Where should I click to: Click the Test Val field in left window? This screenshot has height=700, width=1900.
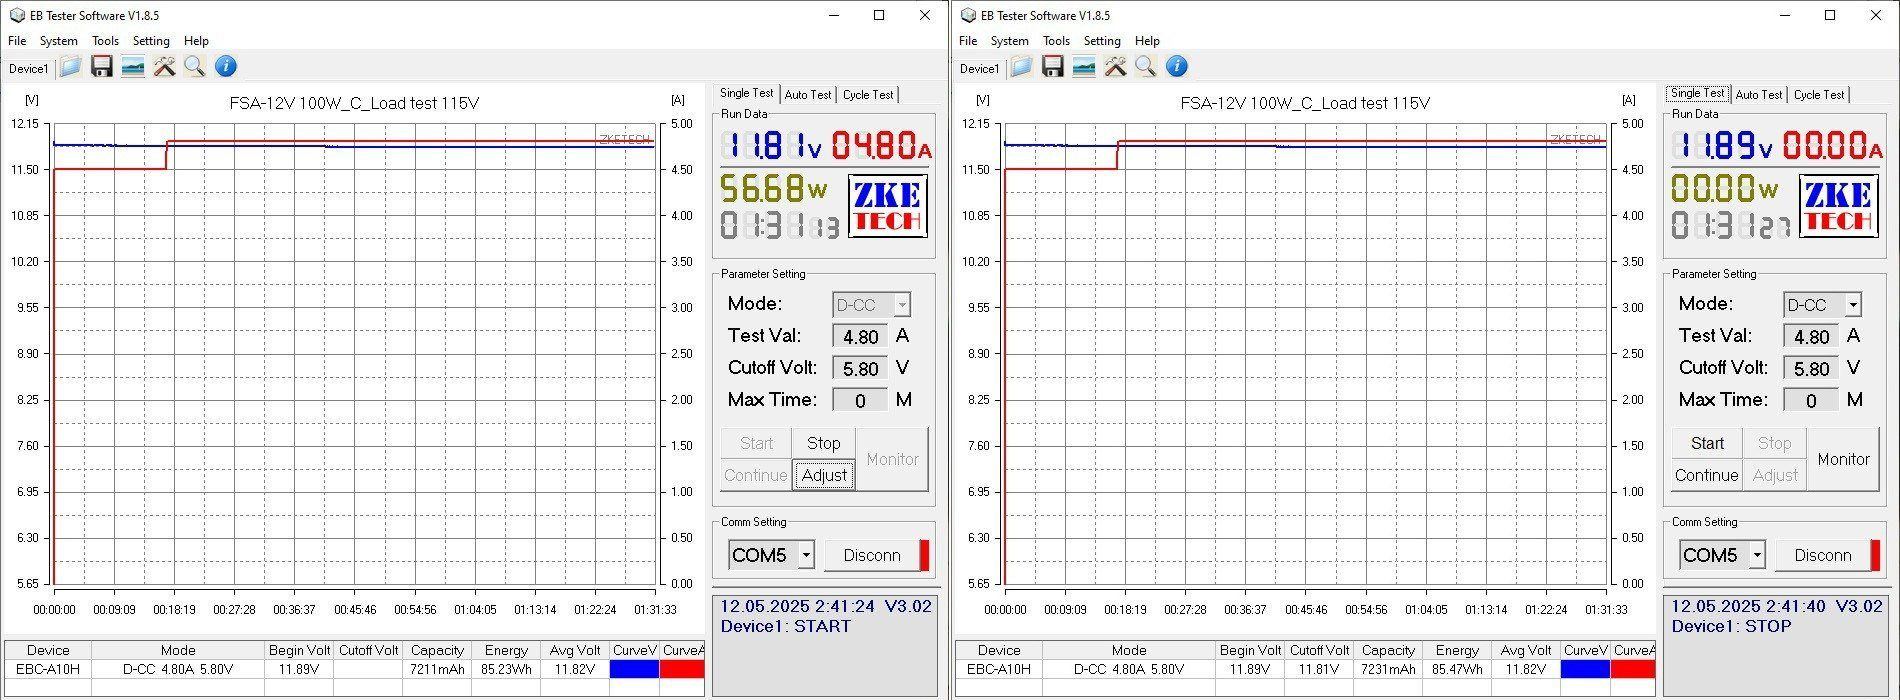[x=860, y=337]
